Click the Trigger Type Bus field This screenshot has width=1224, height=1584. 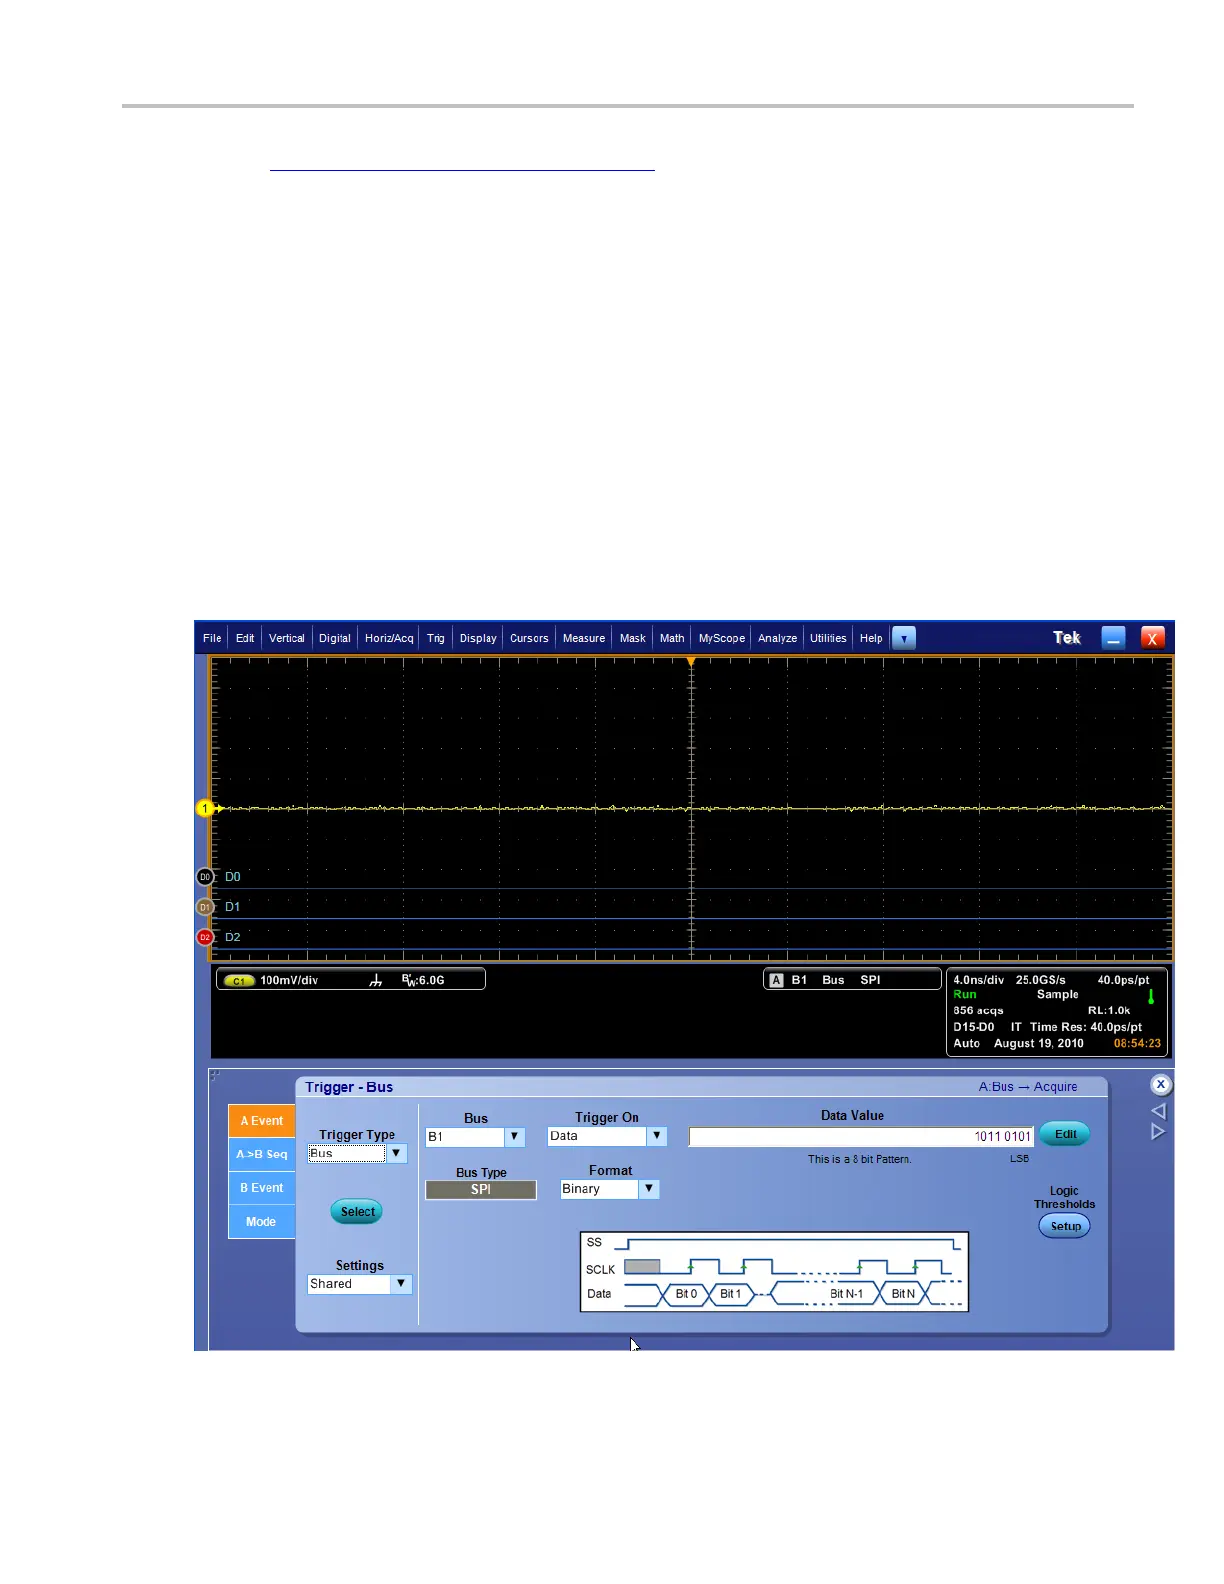tap(346, 1153)
